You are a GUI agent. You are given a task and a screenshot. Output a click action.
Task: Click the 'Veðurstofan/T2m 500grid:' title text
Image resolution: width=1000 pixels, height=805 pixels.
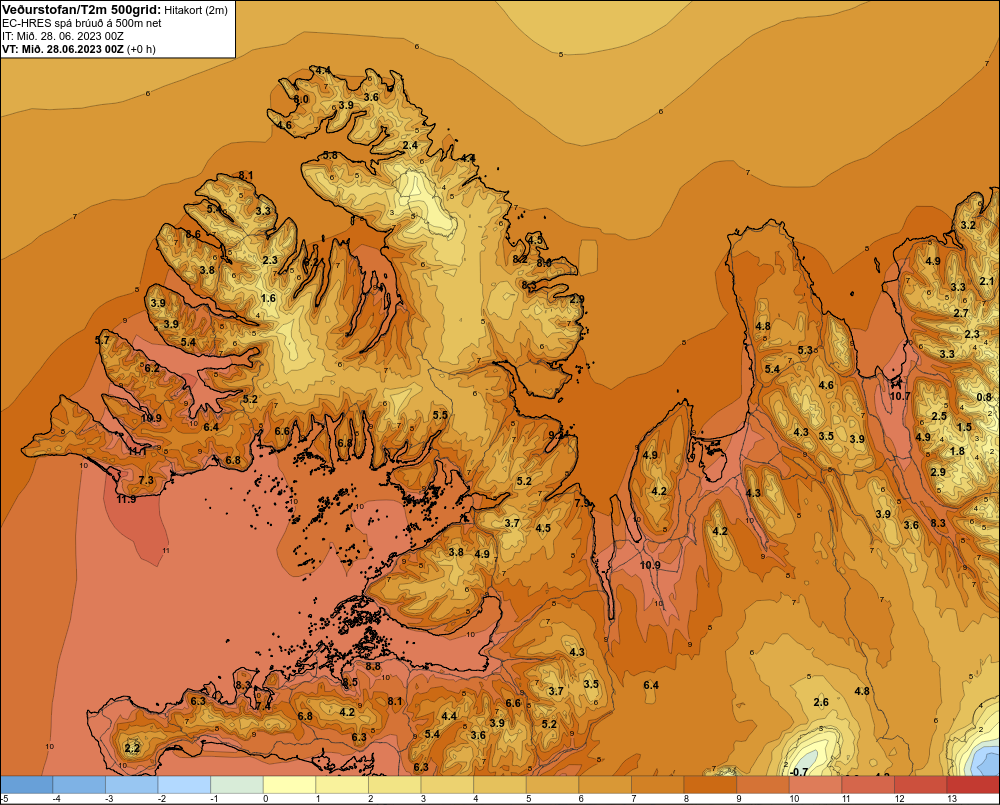pyautogui.click(x=81, y=9)
